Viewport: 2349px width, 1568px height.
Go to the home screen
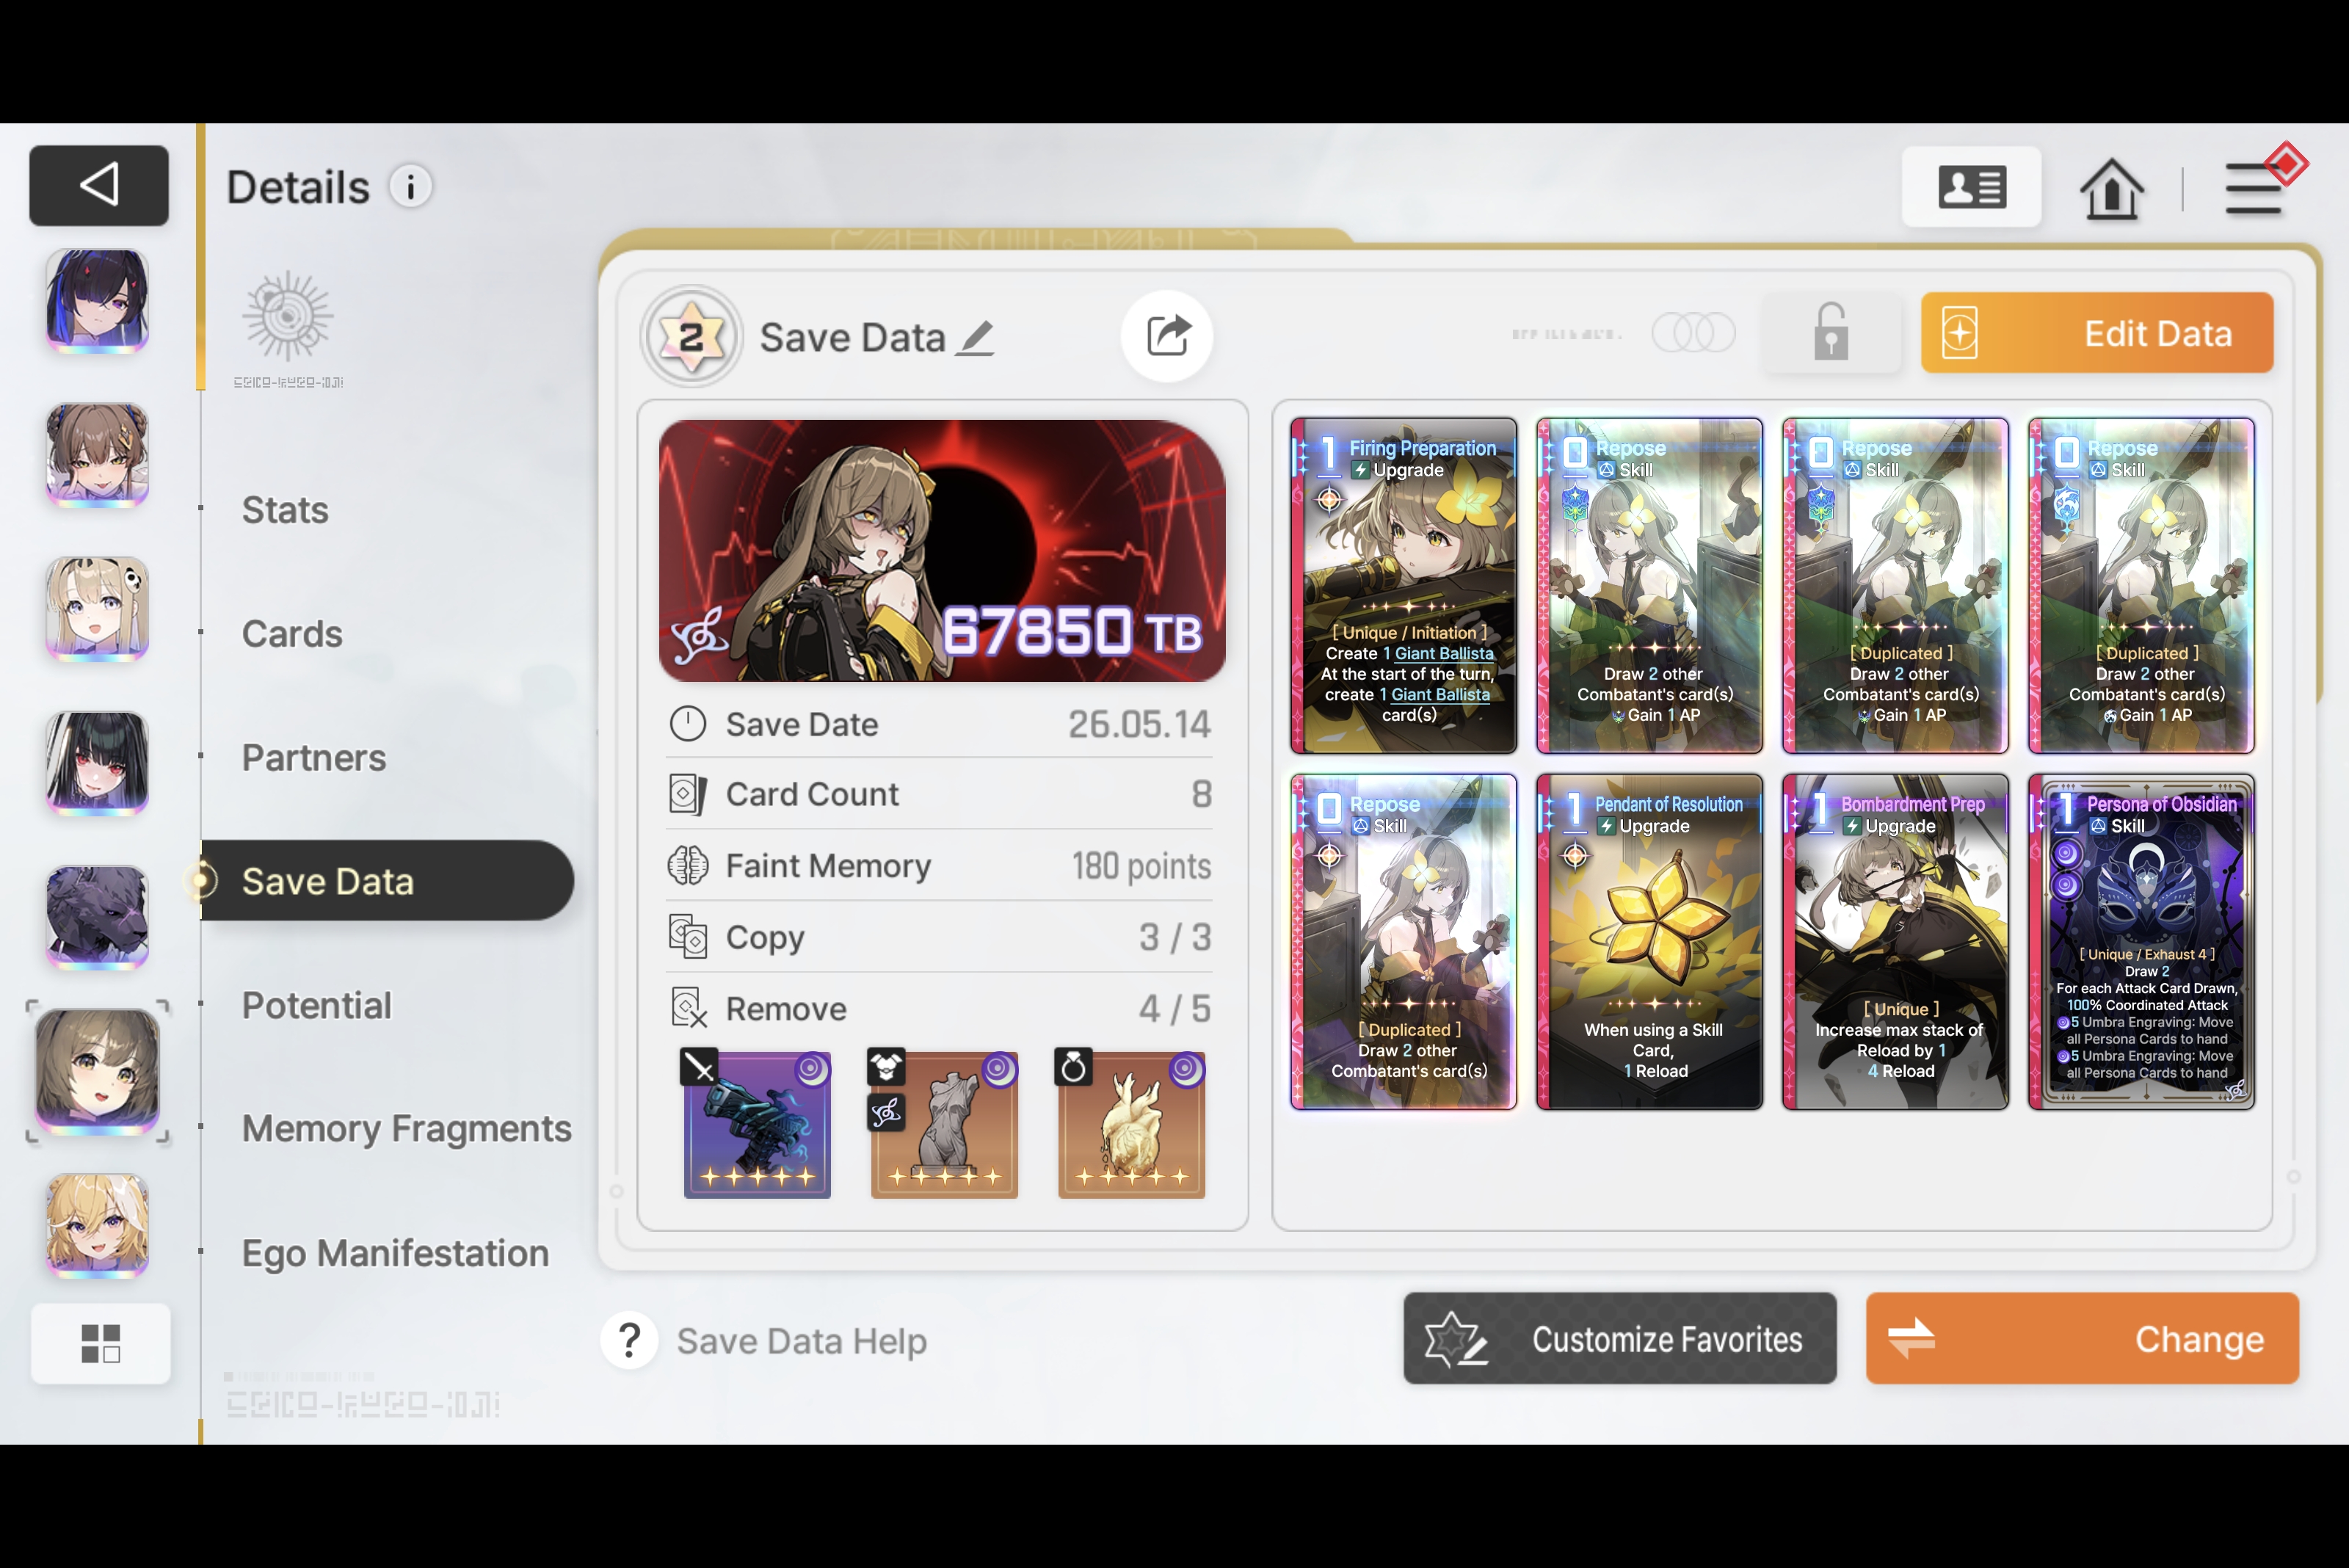coord(2111,188)
